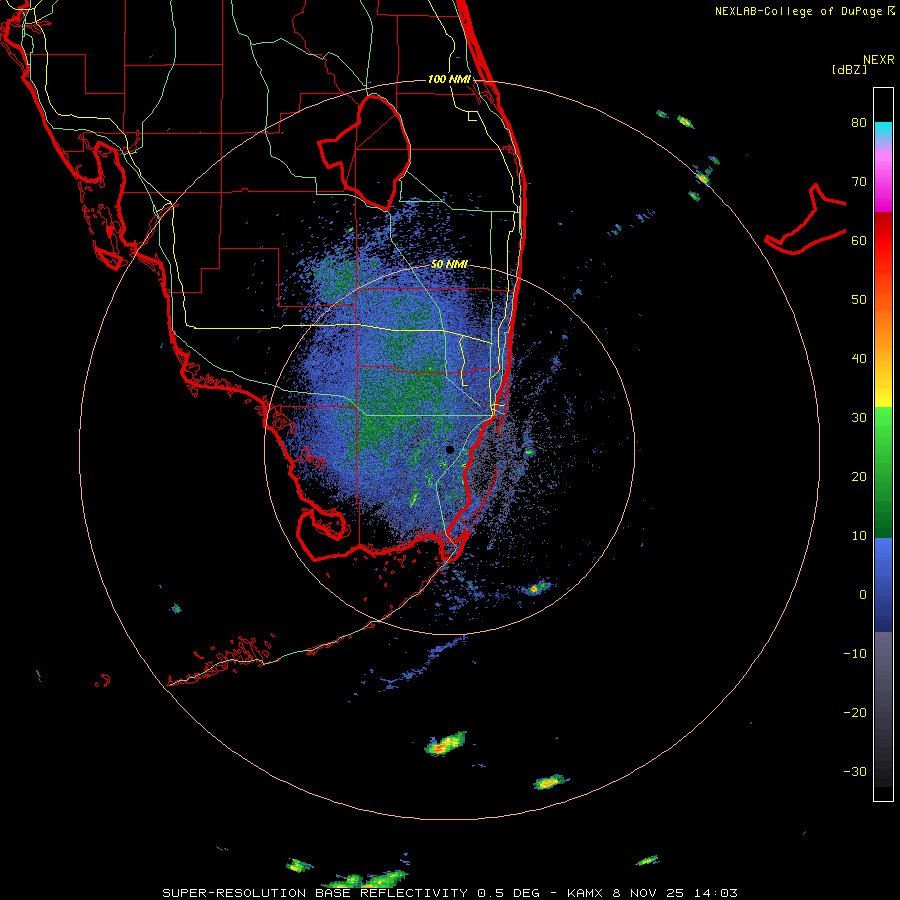
Task: Select the -20 dBZ scale tick label
Action: point(855,713)
